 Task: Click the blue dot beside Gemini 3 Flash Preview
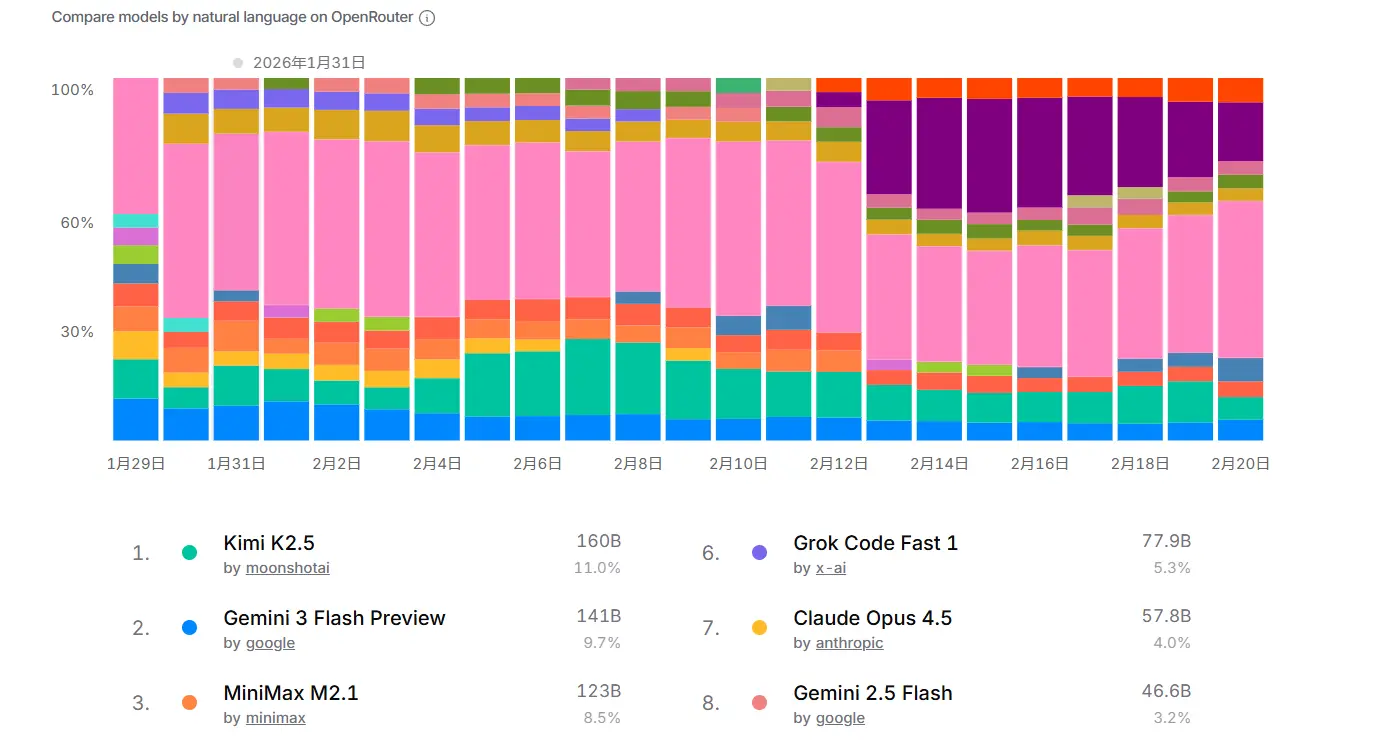pos(189,628)
